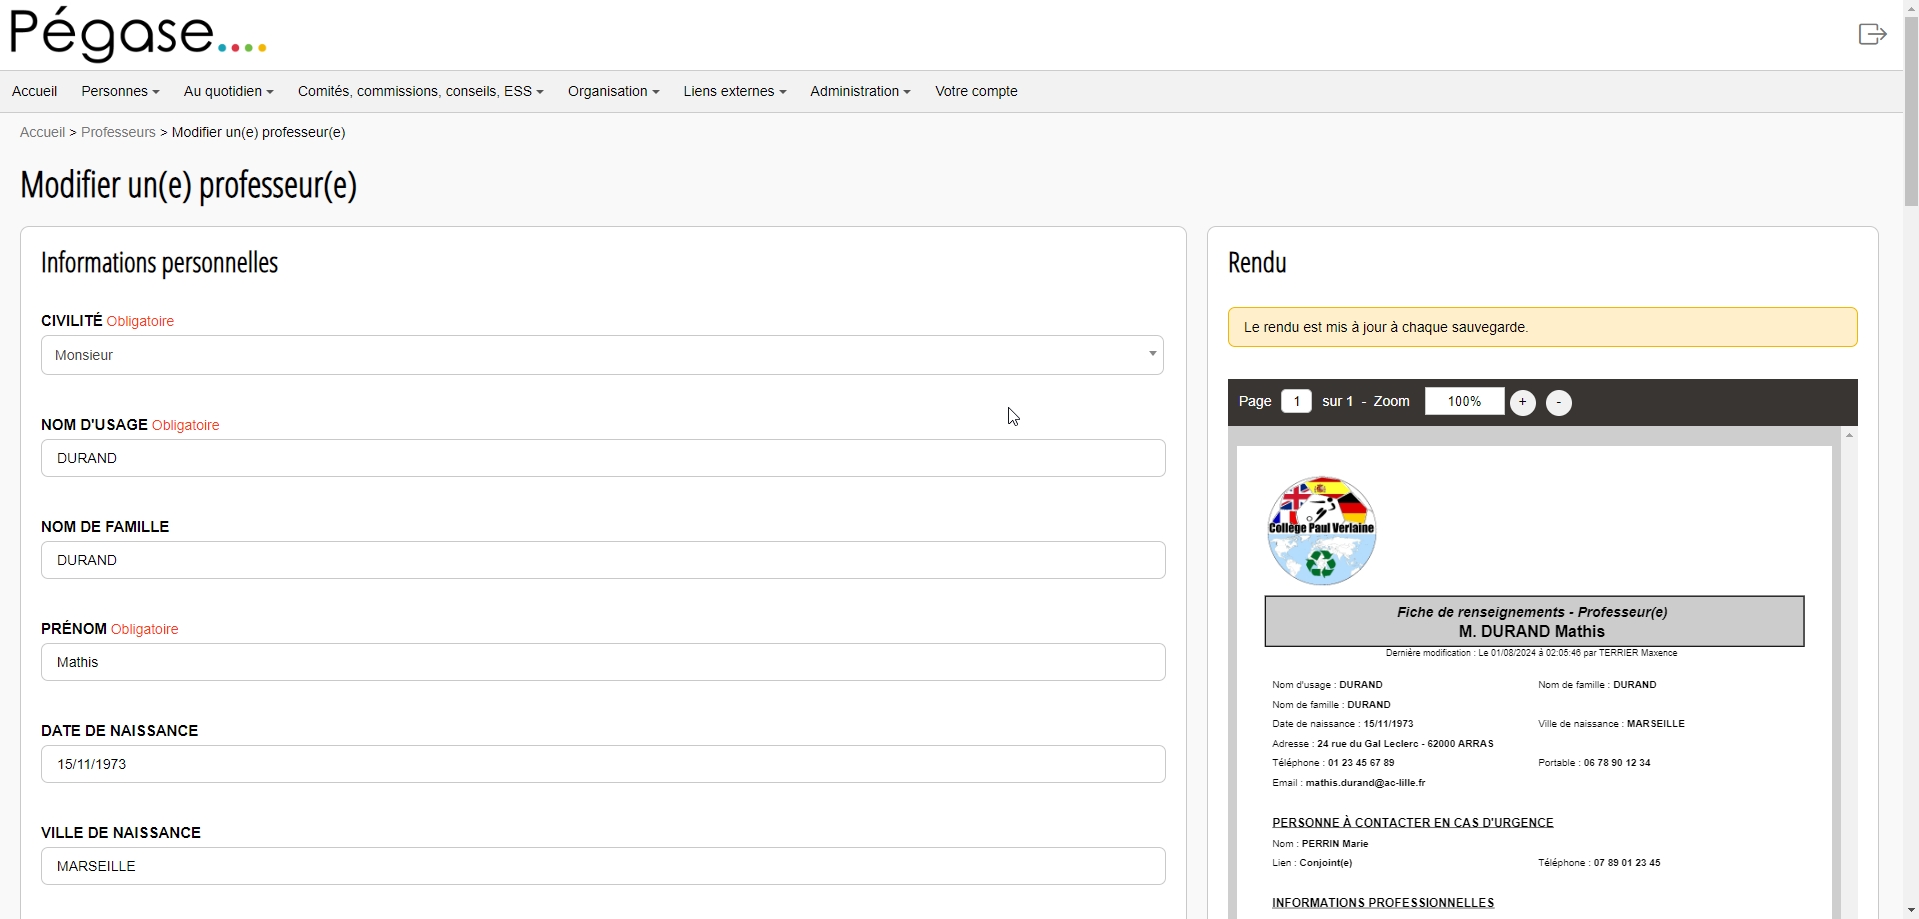The image size is (1919, 919).
Task: Click the page number box in preview
Action: tap(1296, 401)
